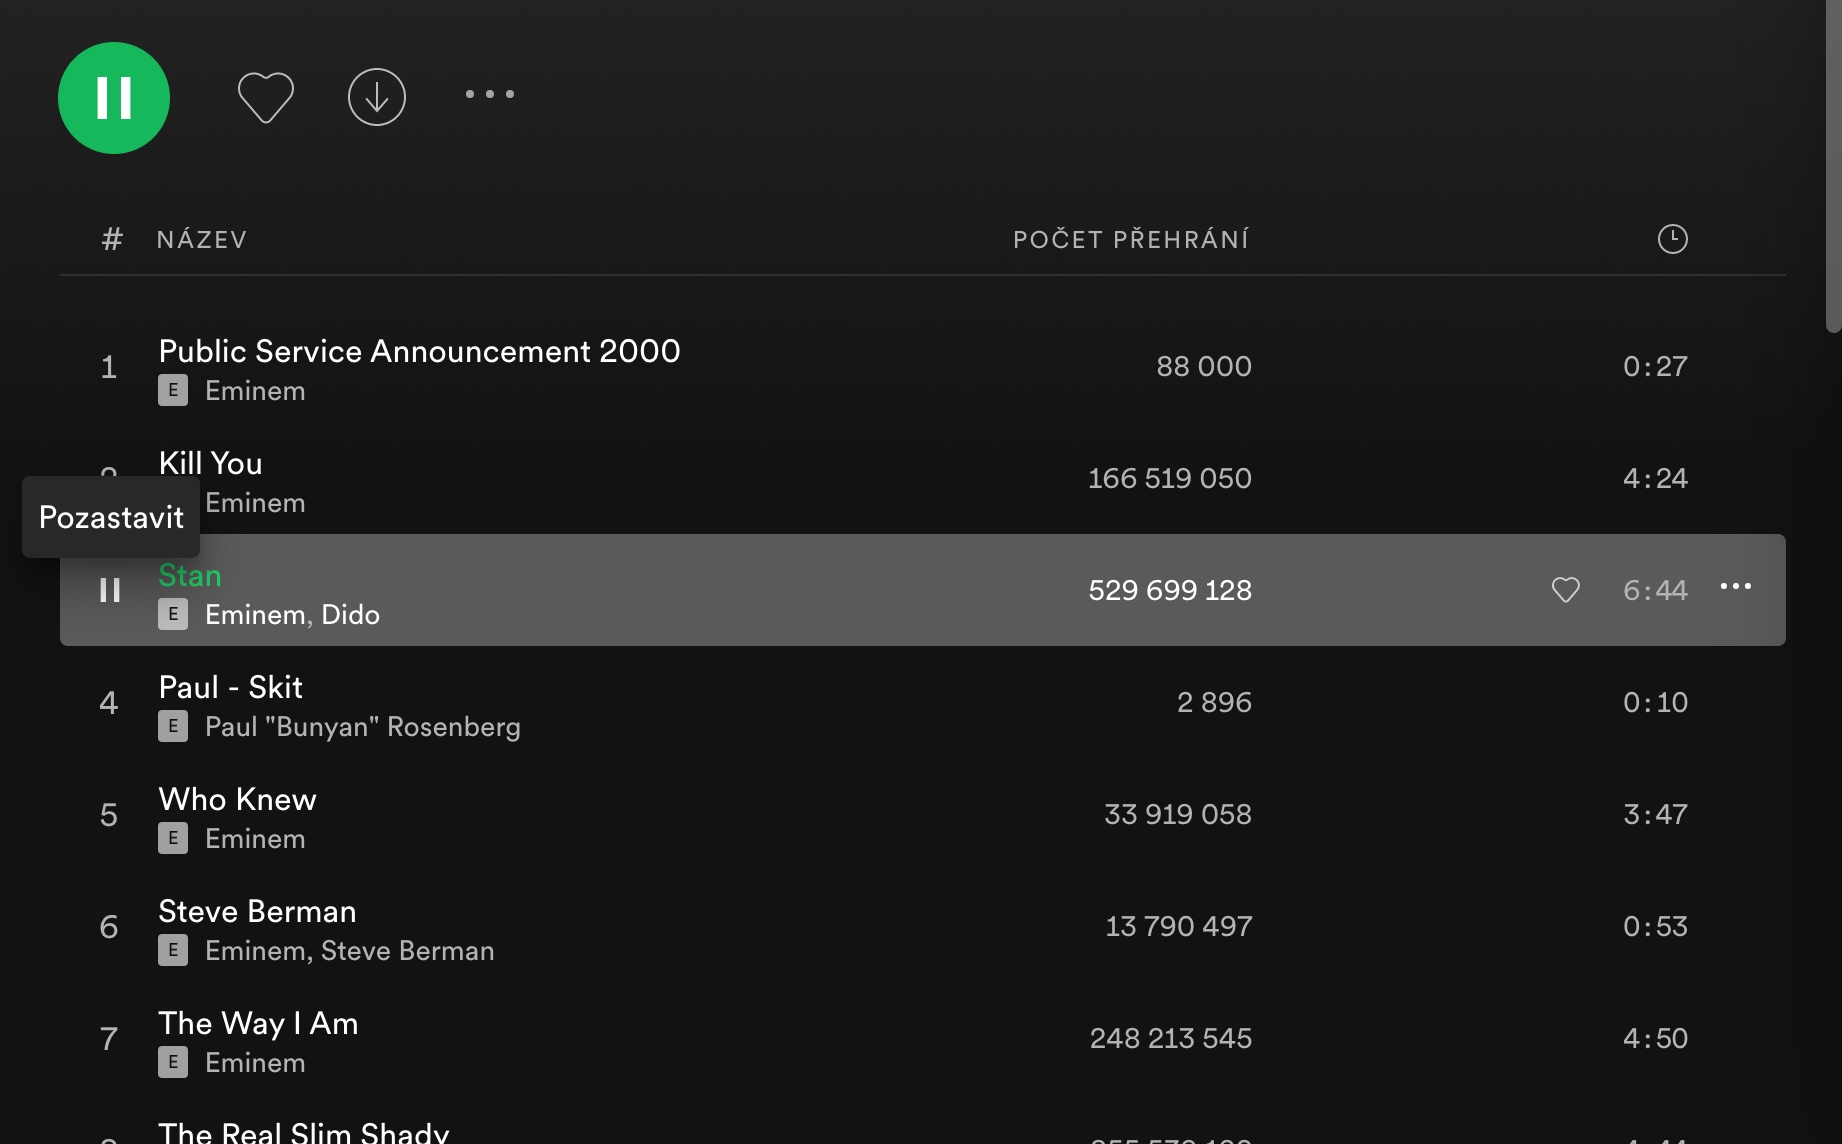Open Dido artist link
The height and width of the screenshot is (1144, 1842).
tap(350, 615)
